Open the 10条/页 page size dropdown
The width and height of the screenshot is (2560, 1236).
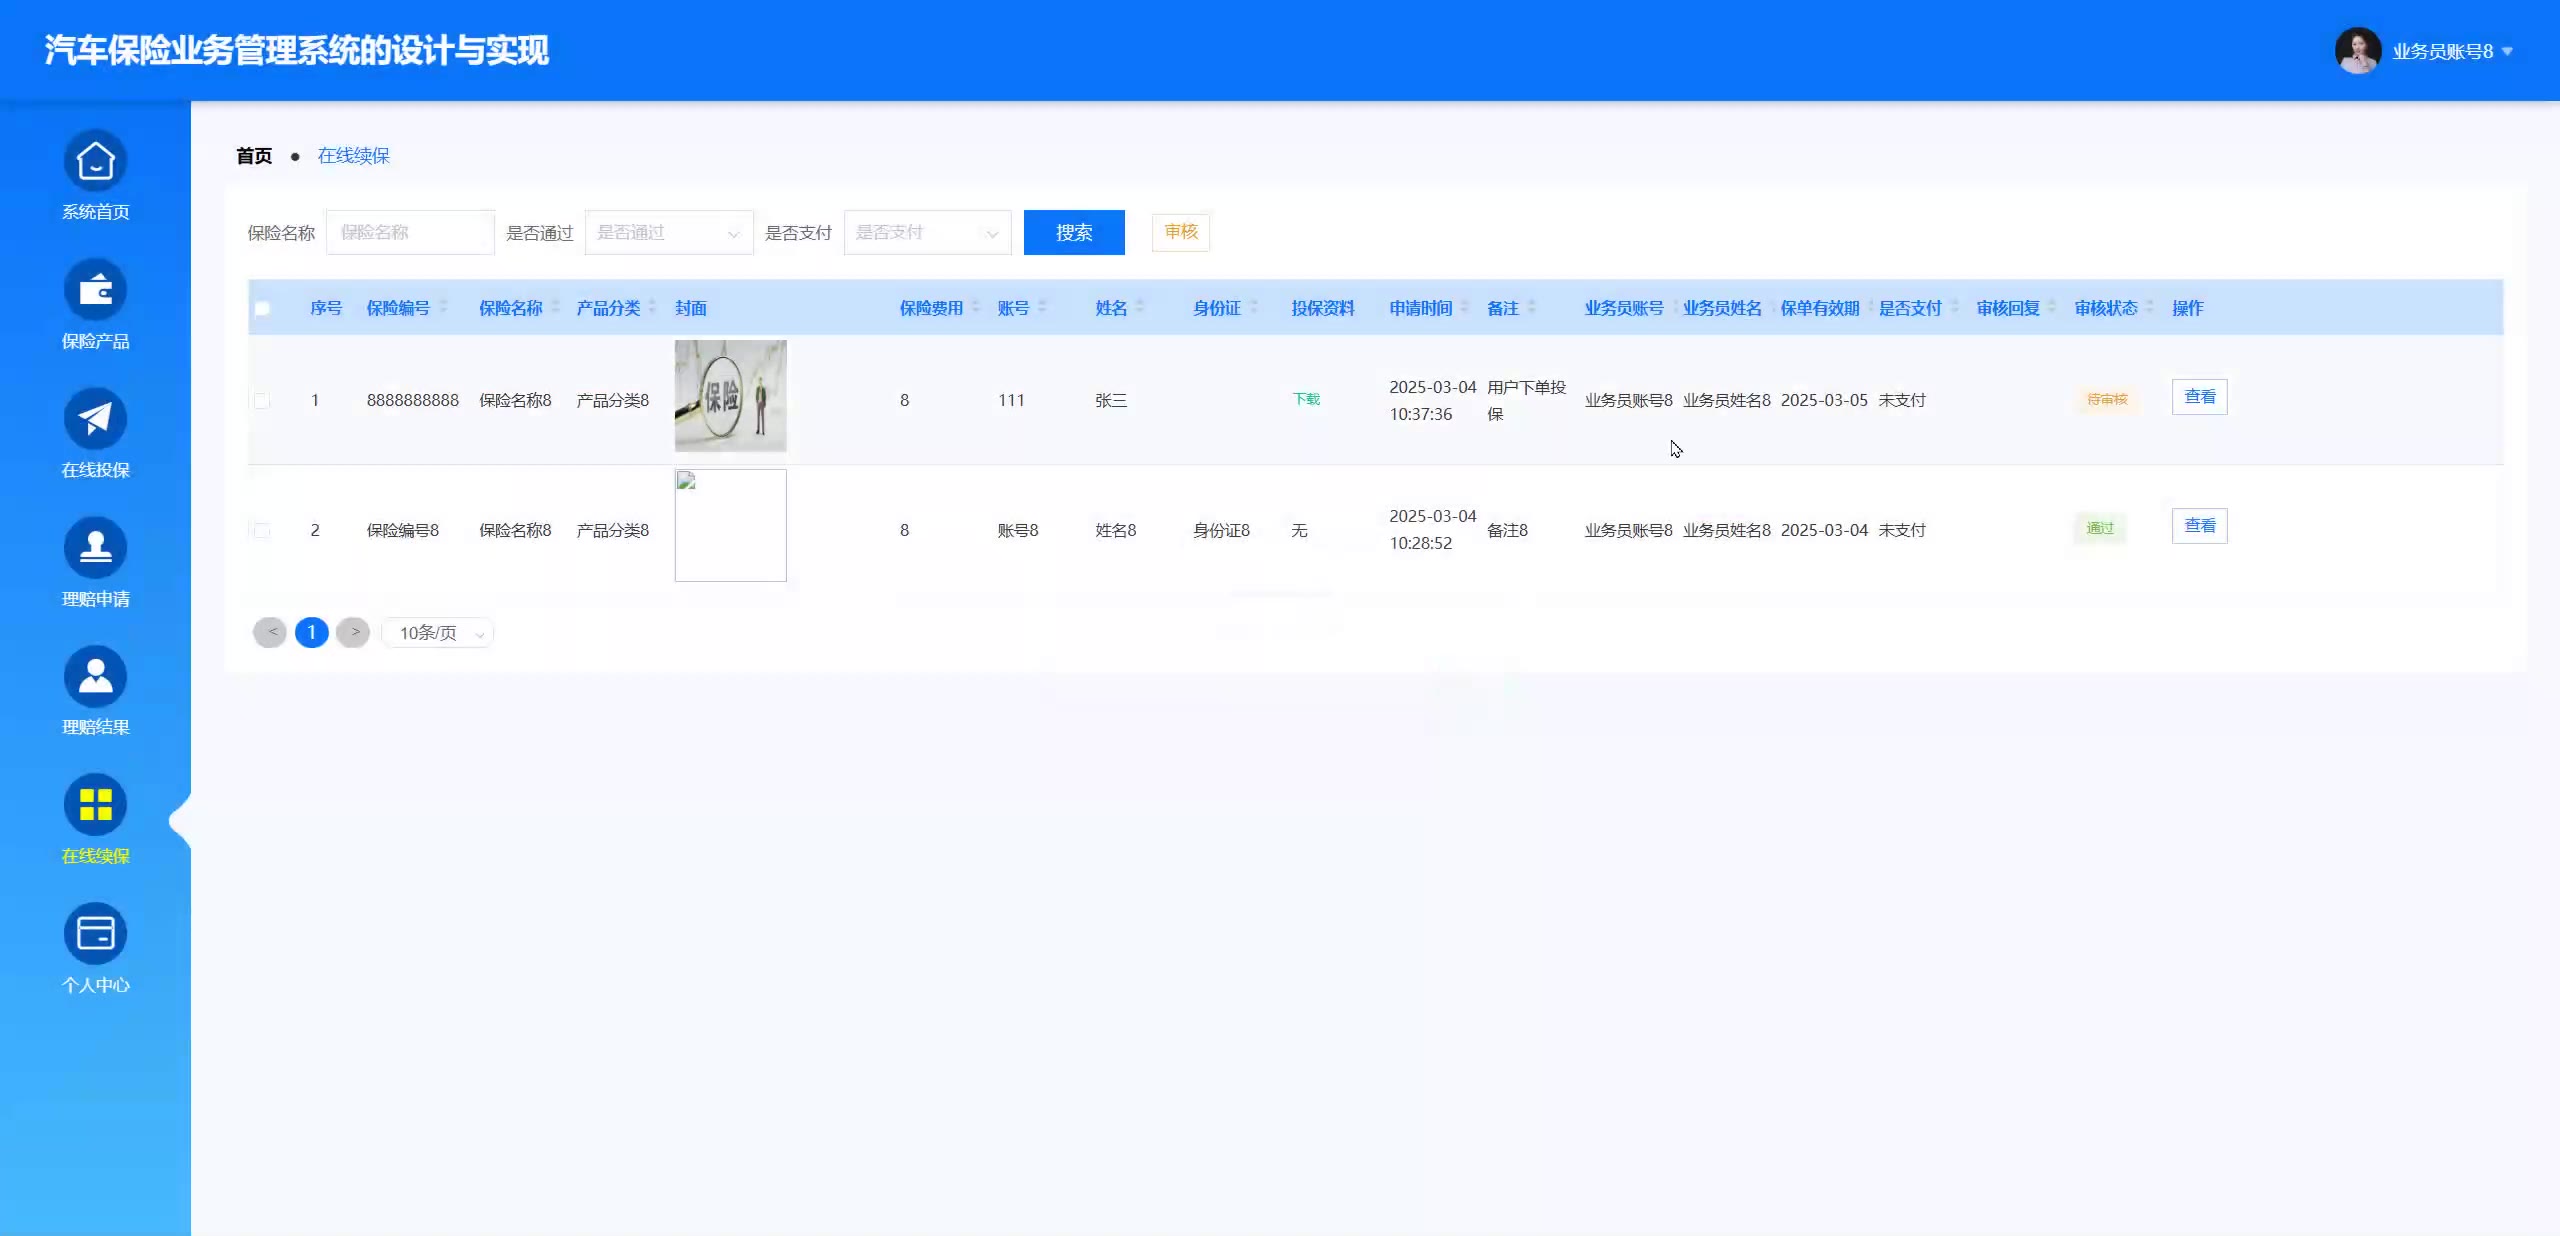coord(438,633)
